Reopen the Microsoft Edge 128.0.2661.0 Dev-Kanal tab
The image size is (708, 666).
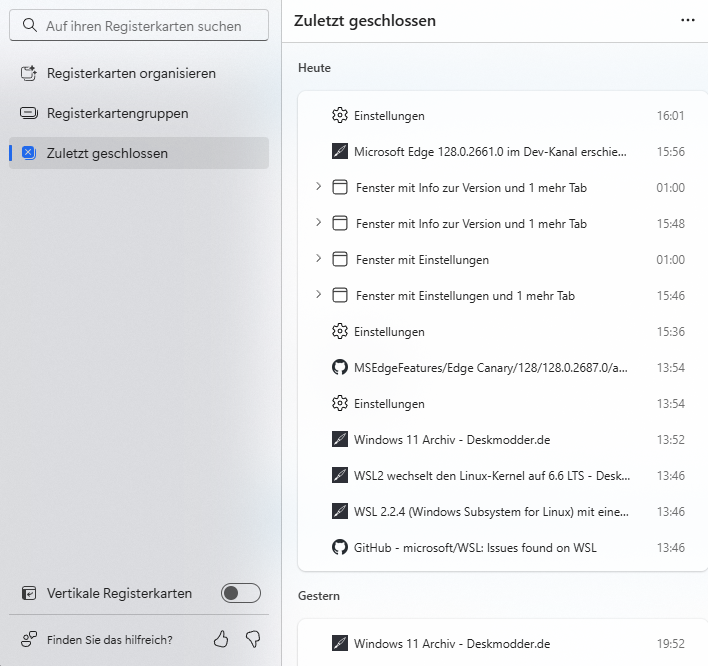[490, 152]
